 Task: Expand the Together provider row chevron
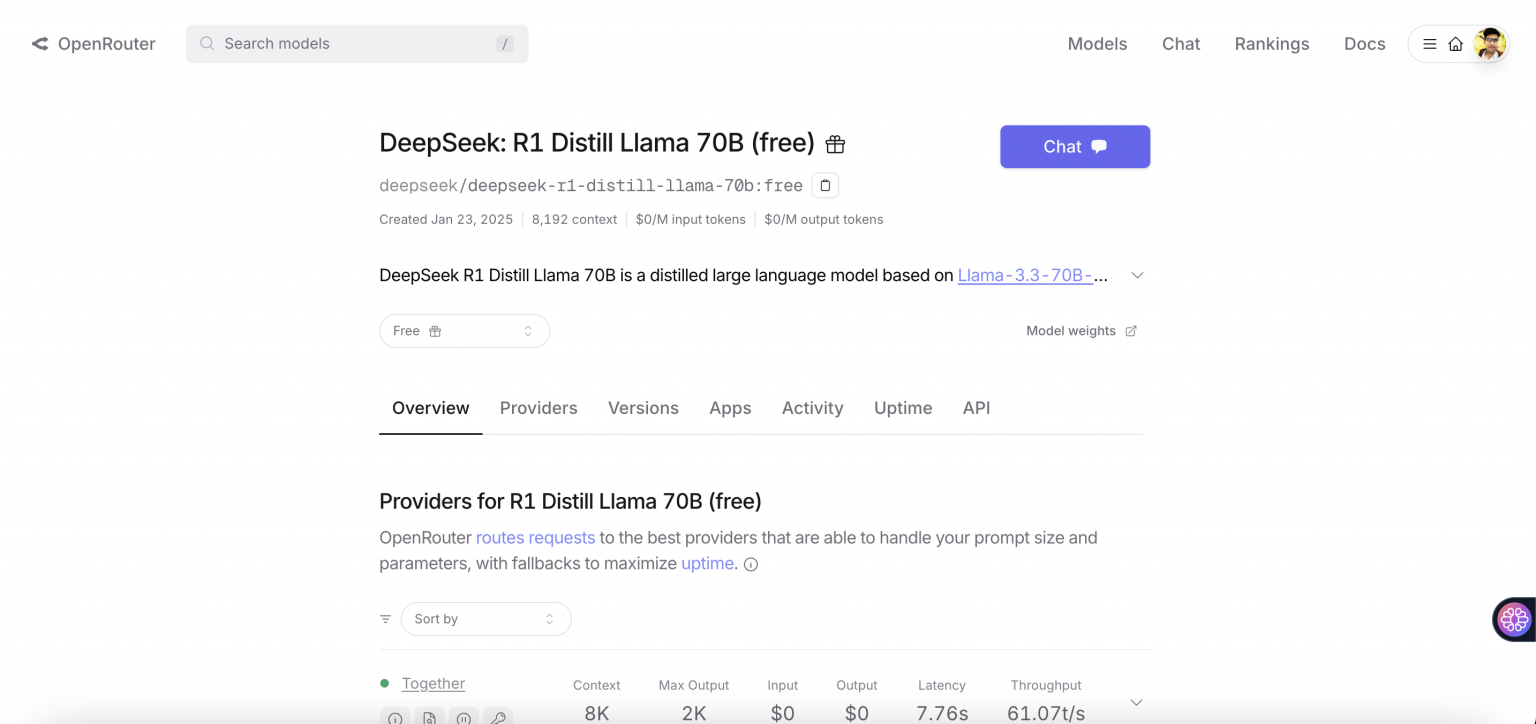1136,701
